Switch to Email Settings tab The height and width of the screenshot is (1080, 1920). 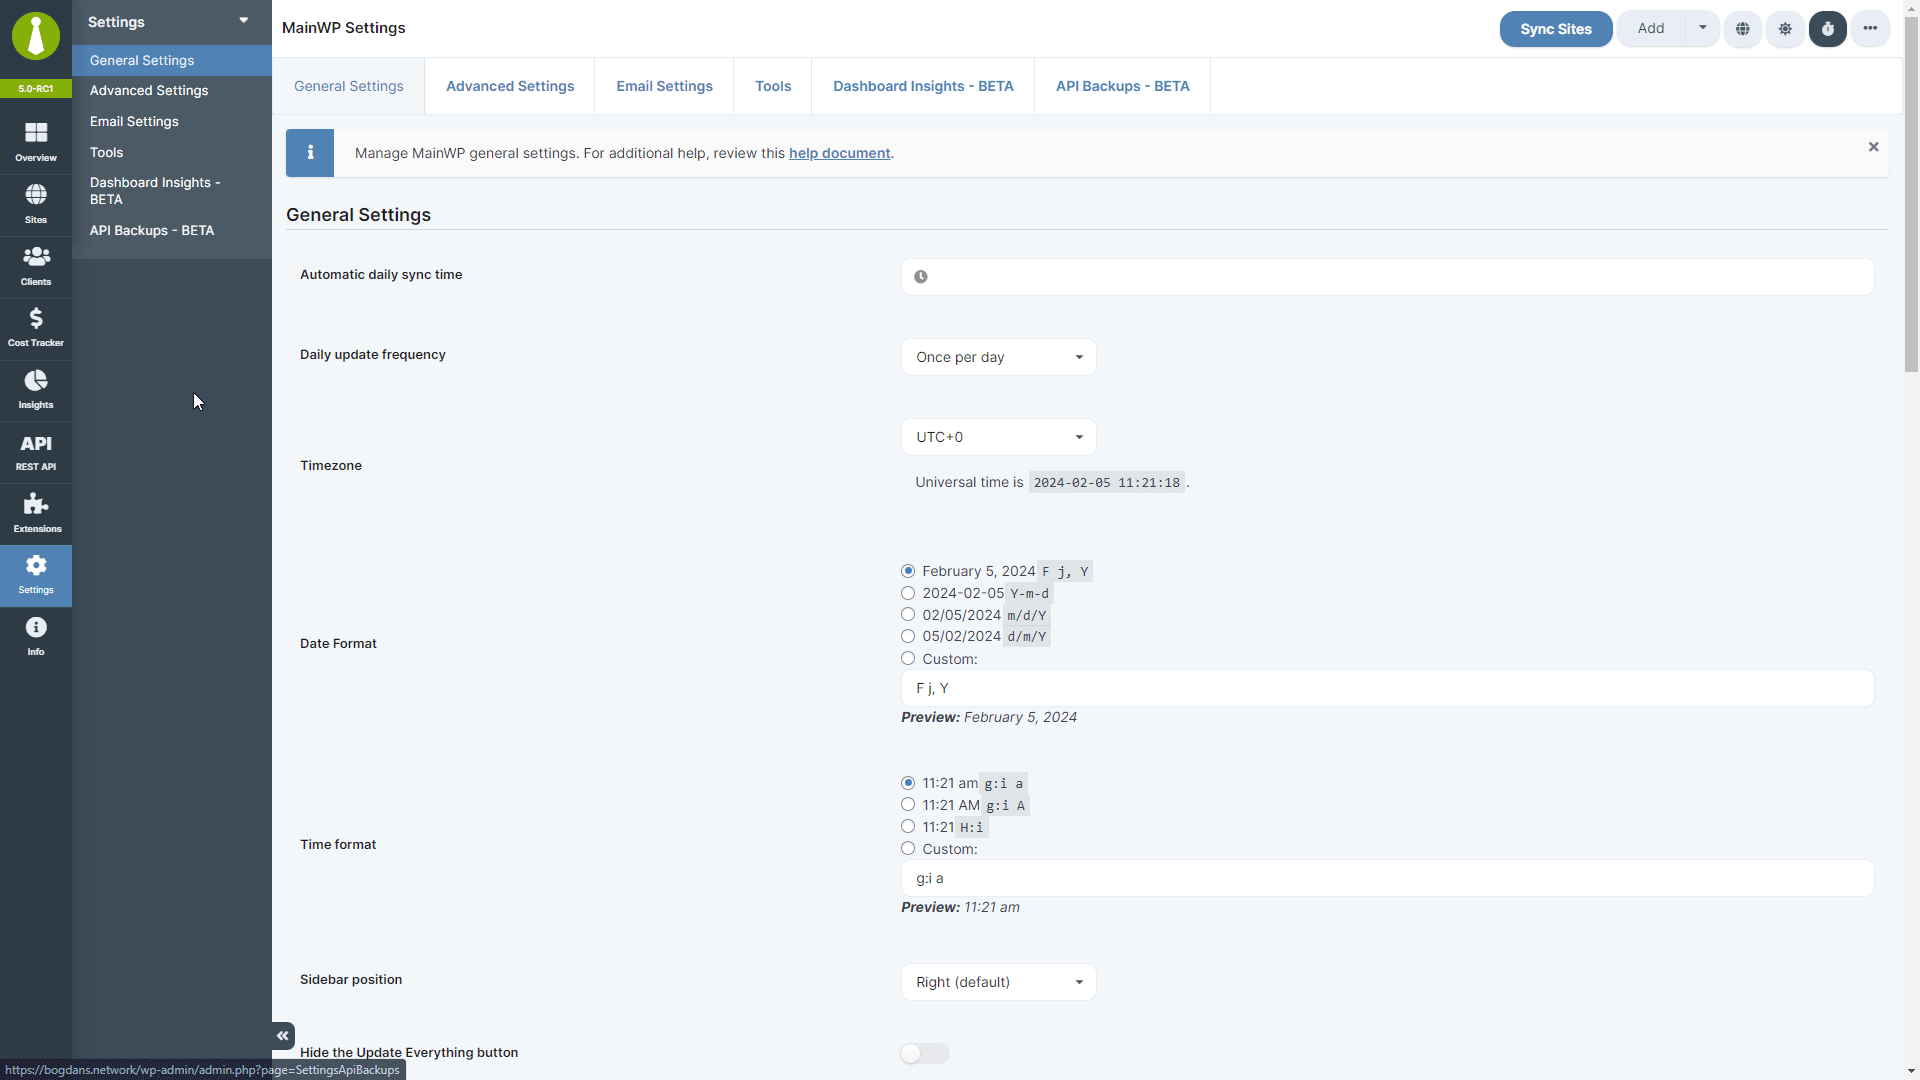coord(665,86)
